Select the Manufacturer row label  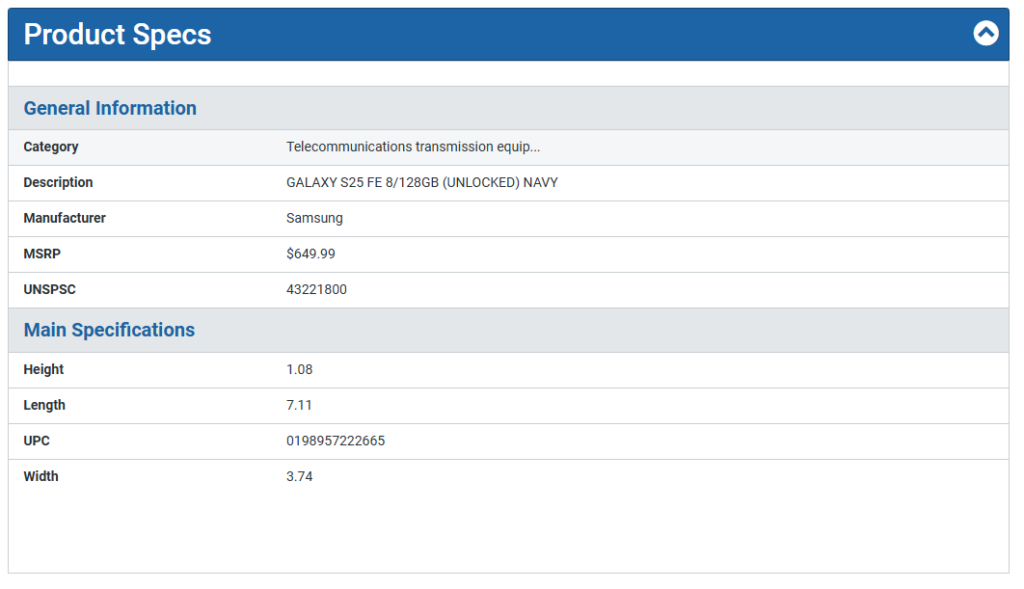click(x=64, y=218)
